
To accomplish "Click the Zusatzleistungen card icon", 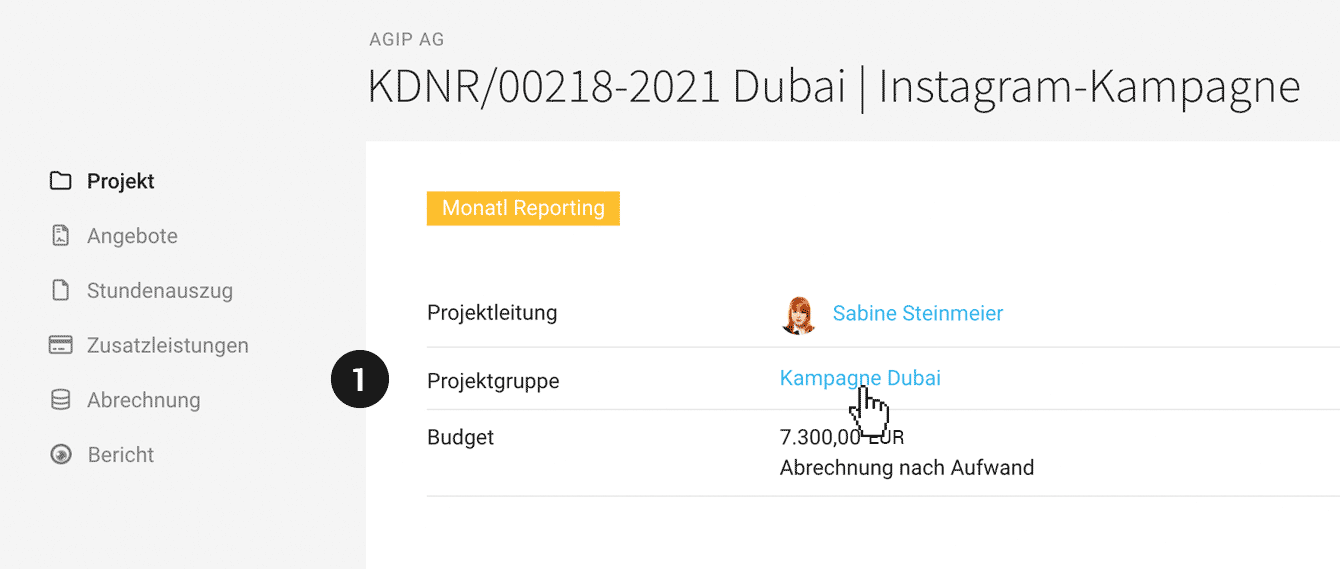I will pyautogui.click(x=61, y=345).
